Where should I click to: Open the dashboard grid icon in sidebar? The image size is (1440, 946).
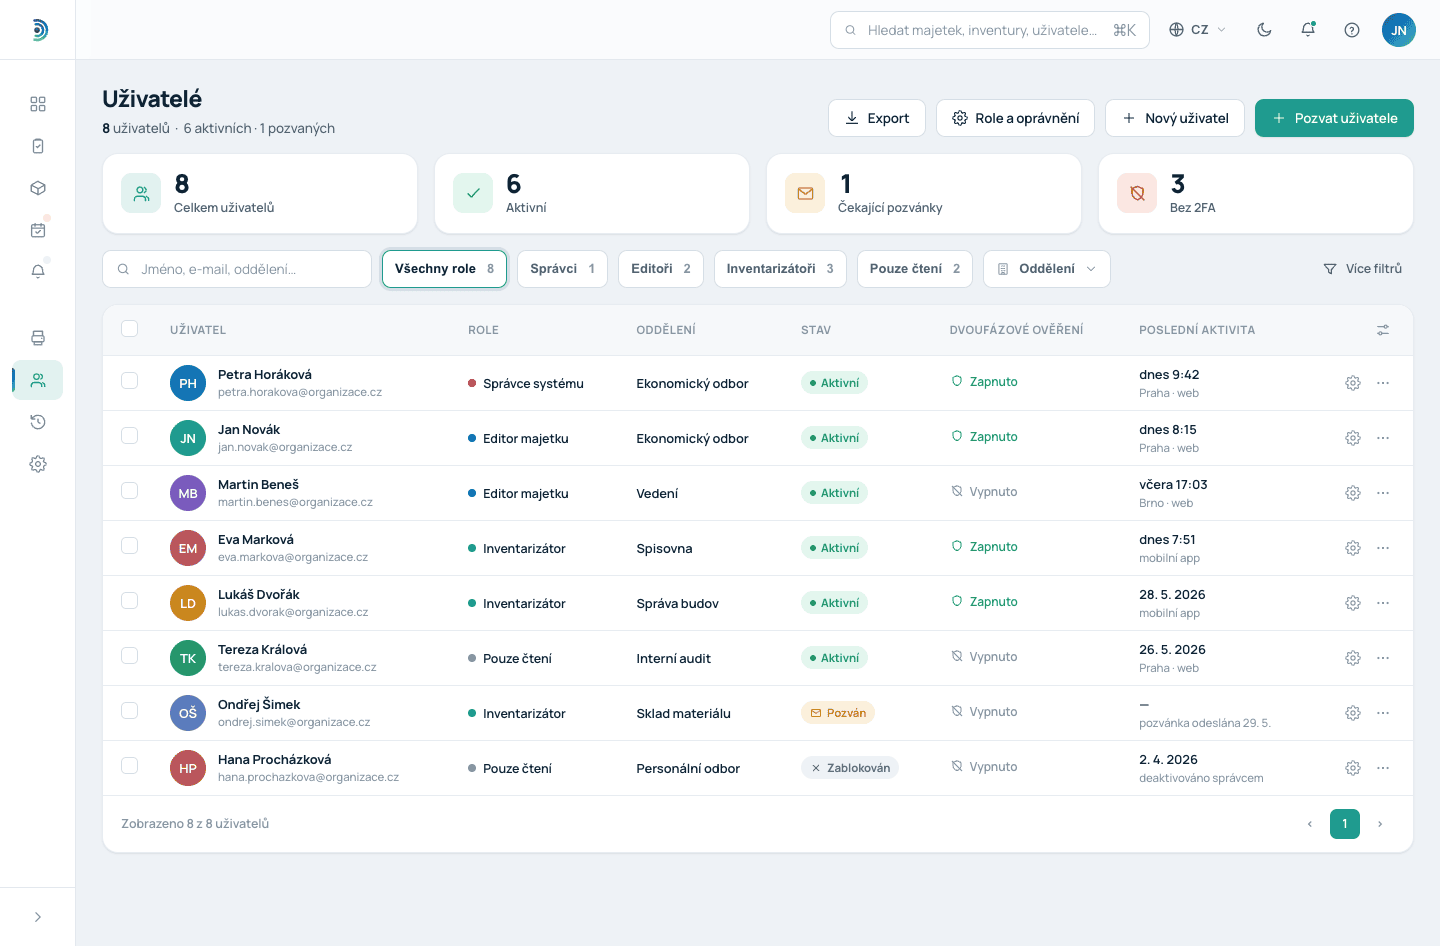38,104
